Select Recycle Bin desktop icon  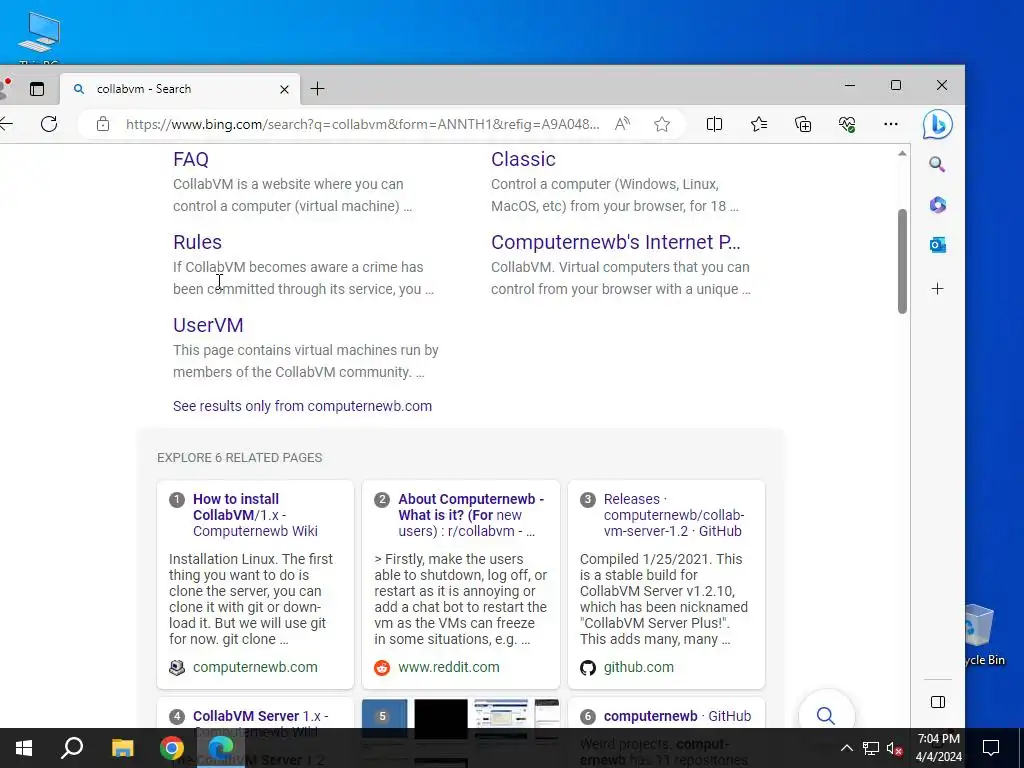984,635
